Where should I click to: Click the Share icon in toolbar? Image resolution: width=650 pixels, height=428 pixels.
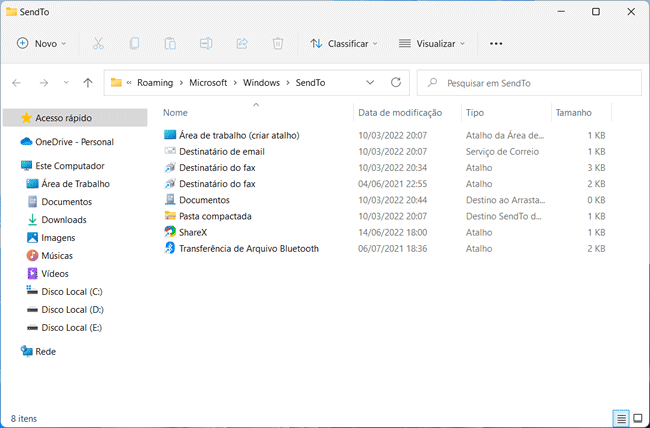coord(242,44)
